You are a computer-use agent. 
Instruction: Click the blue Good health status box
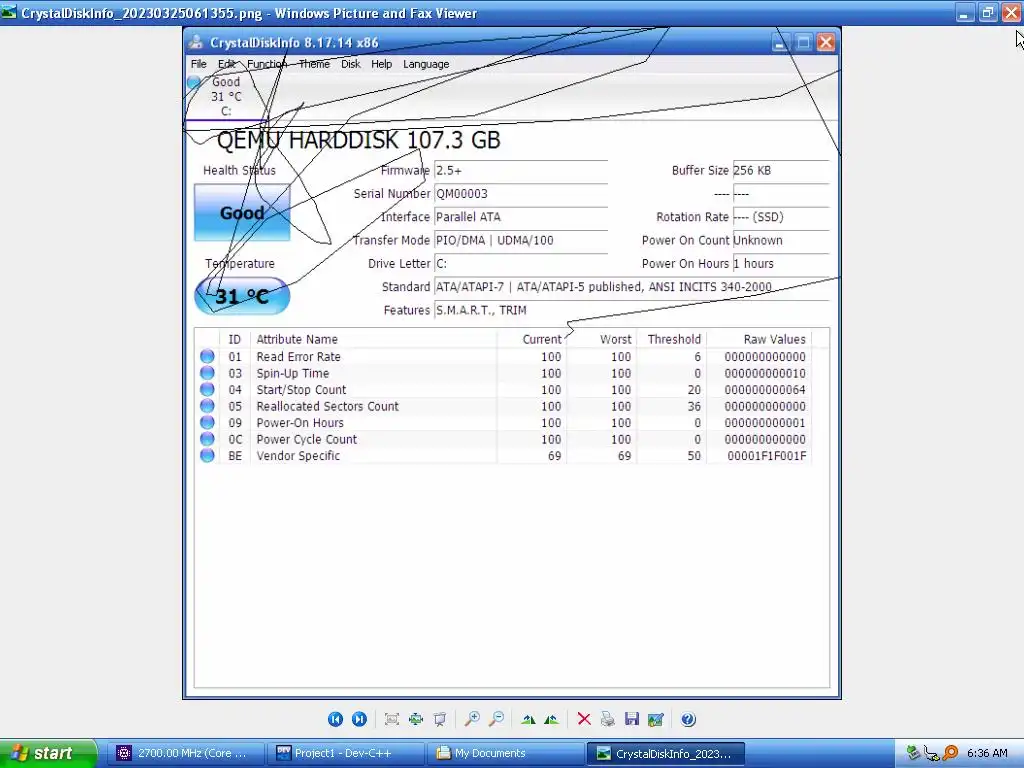click(x=242, y=212)
